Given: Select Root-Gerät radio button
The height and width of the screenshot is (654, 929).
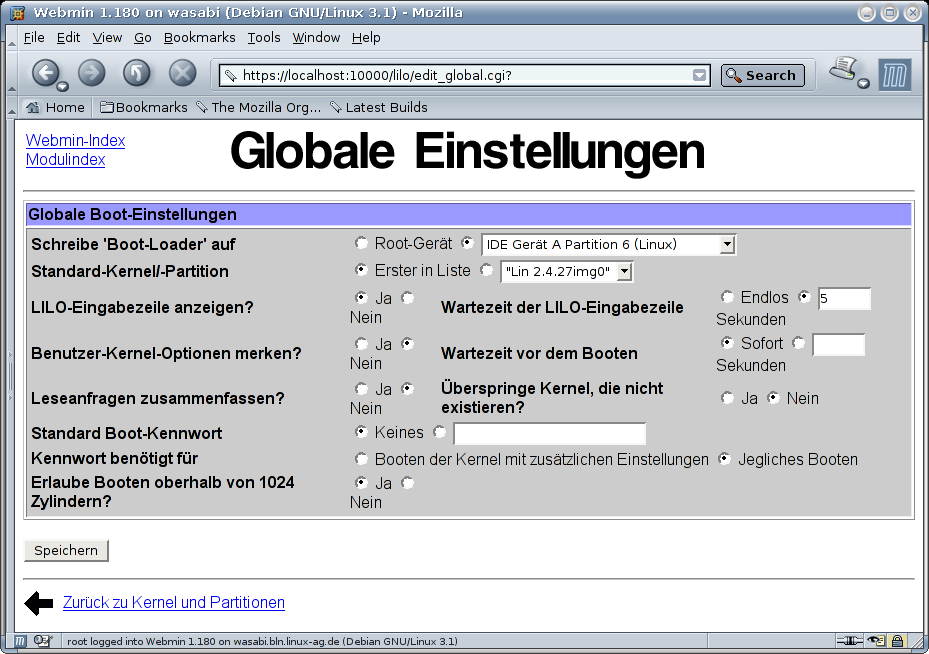Looking at the screenshot, I should [x=361, y=242].
